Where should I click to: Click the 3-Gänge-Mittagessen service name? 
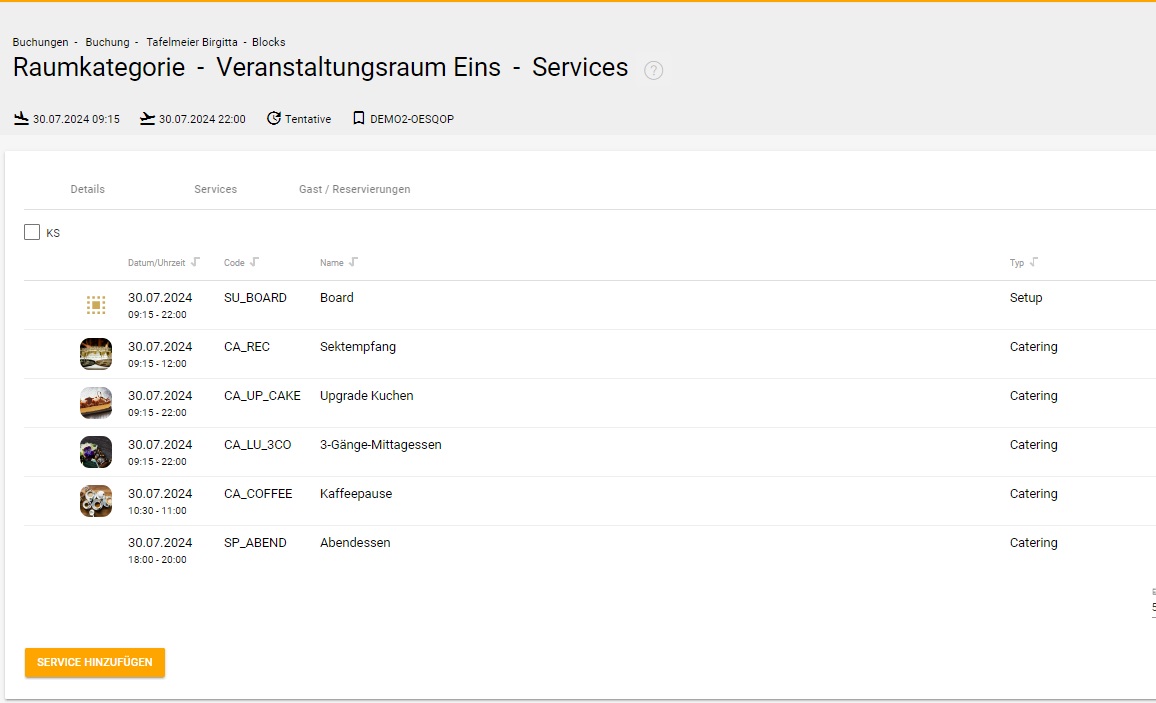tap(380, 444)
